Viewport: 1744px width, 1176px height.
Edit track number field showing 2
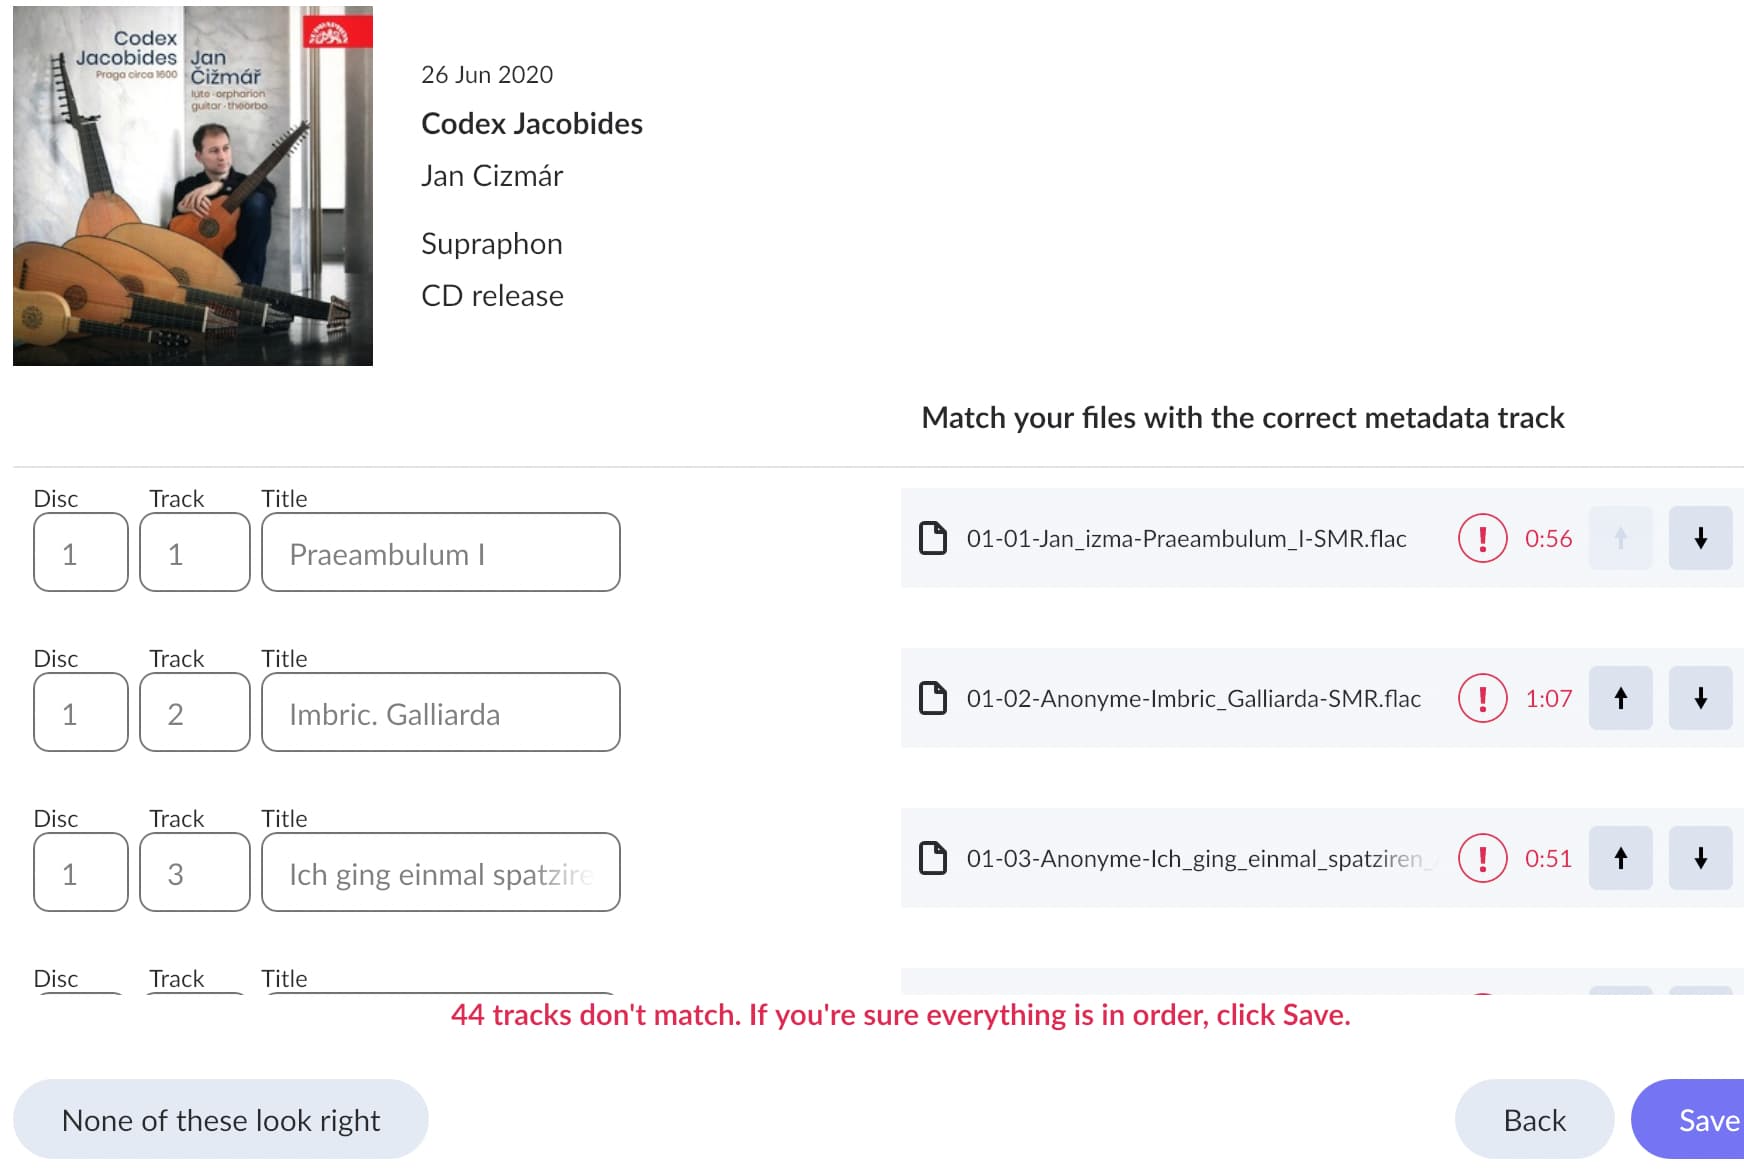click(x=195, y=713)
